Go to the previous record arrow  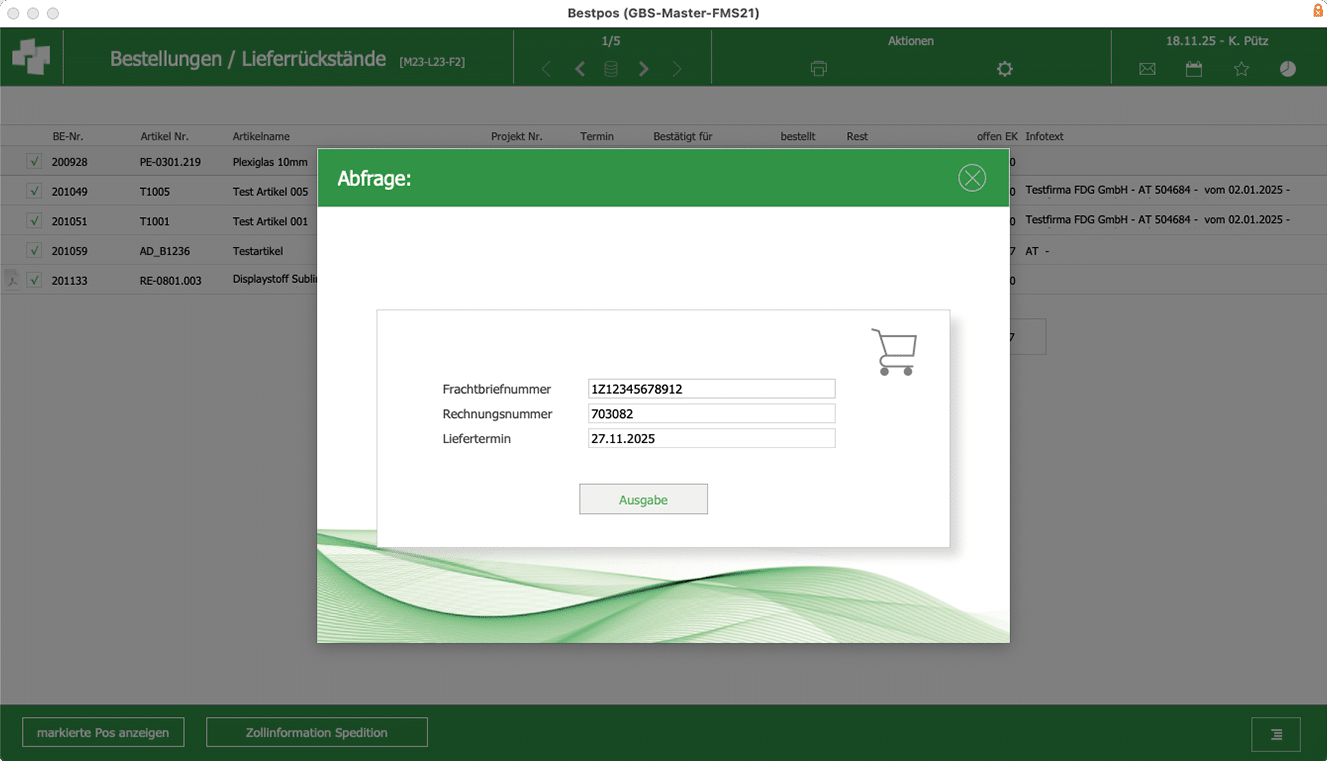580,69
